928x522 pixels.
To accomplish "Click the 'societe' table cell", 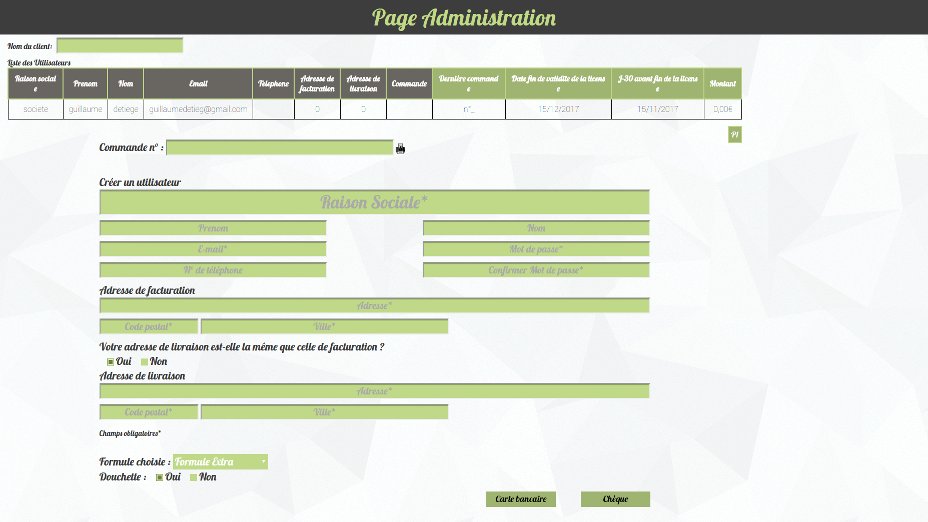I will point(36,109).
